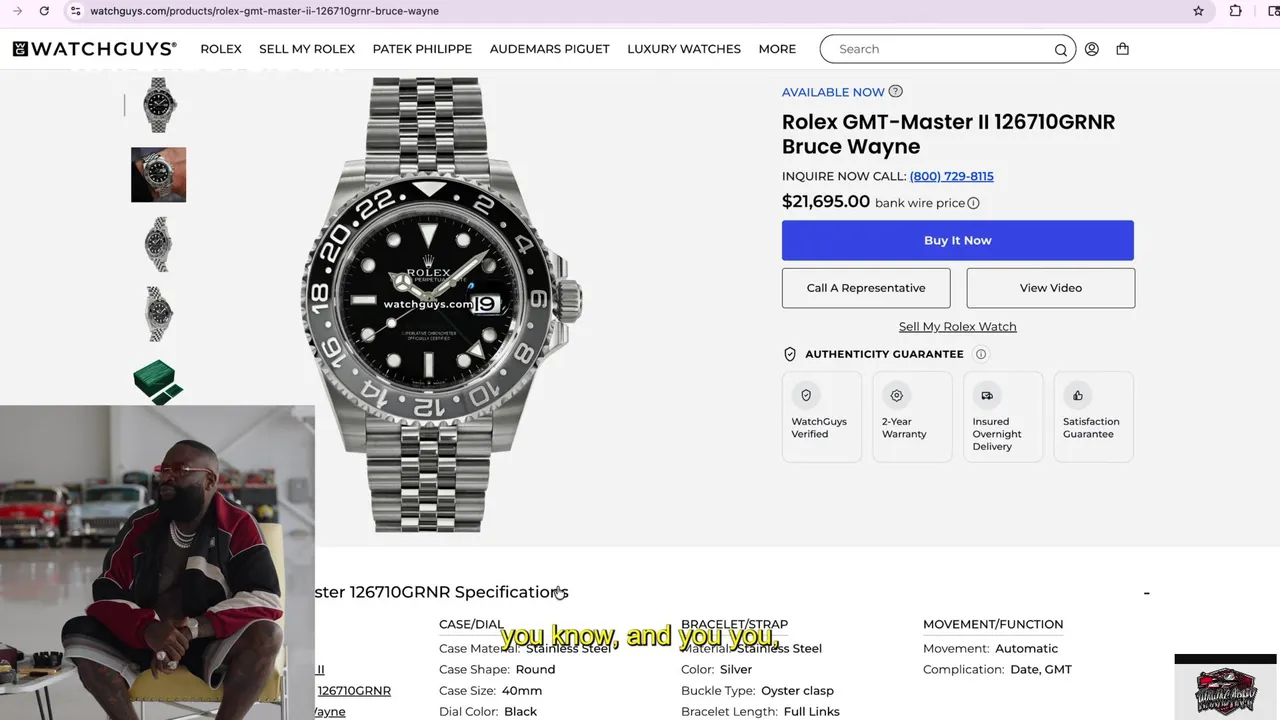Reload the page in the browser

(x=44, y=11)
